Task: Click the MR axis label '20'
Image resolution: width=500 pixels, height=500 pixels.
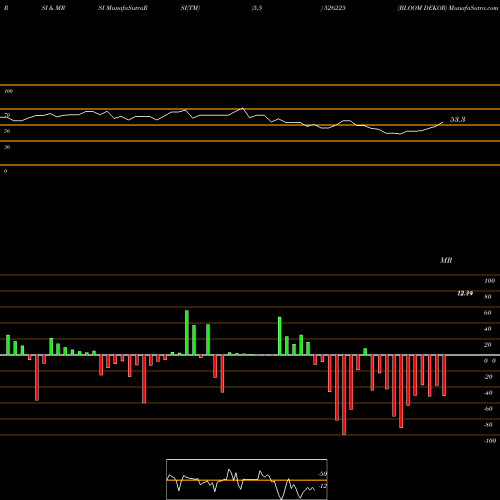Action: 488,345
